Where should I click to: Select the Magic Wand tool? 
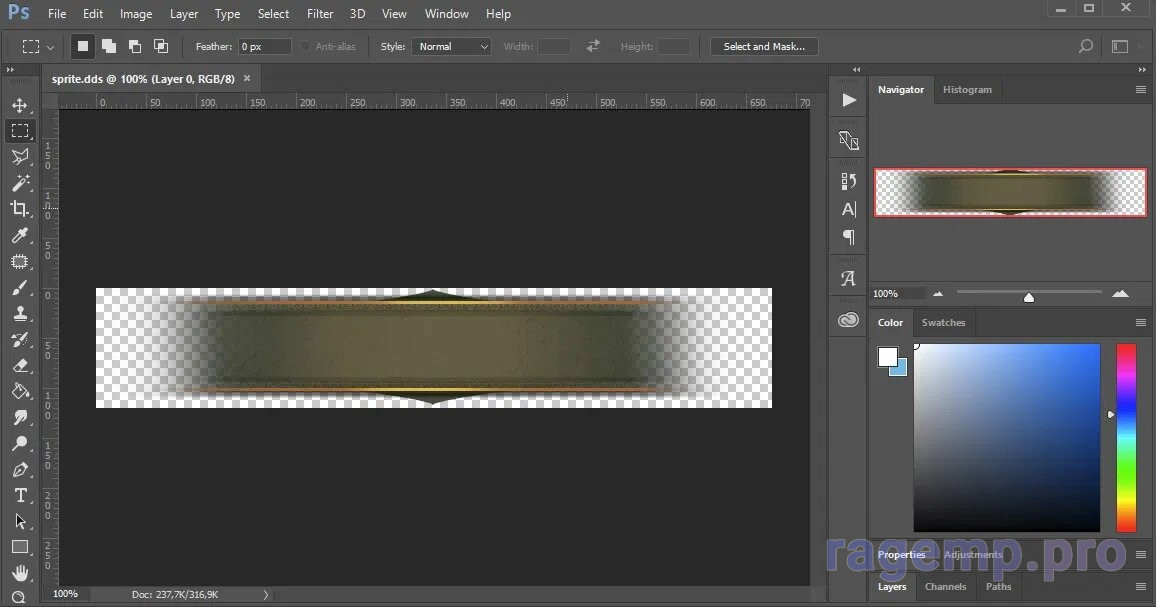coord(19,183)
